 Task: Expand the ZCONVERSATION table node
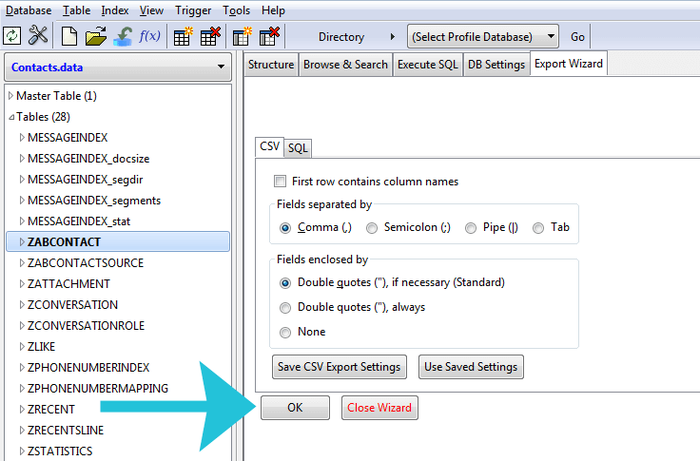(21, 304)
